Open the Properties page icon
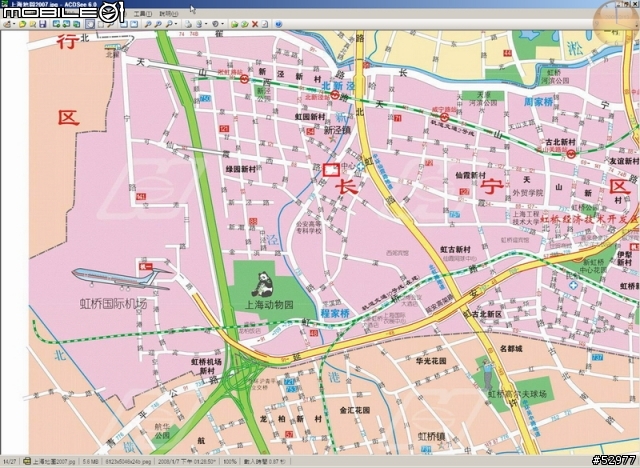 coord(264,24)
